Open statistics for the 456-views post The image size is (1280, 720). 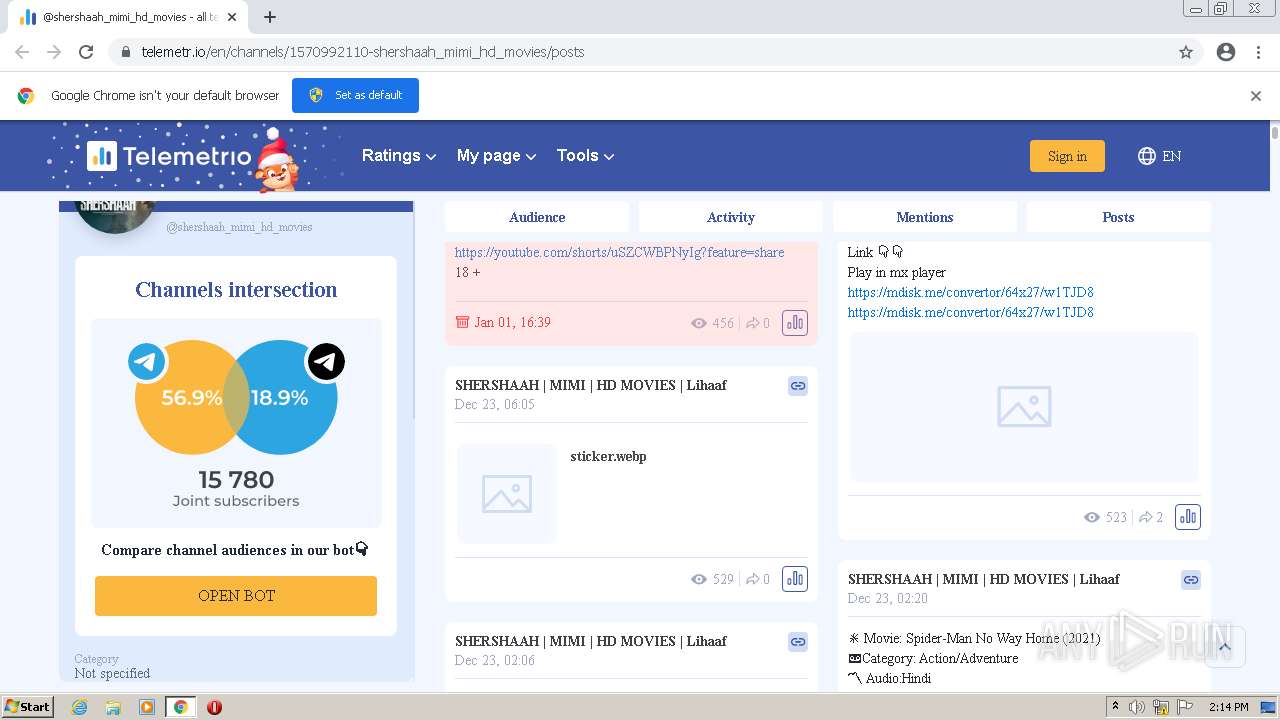click(795, 323)
